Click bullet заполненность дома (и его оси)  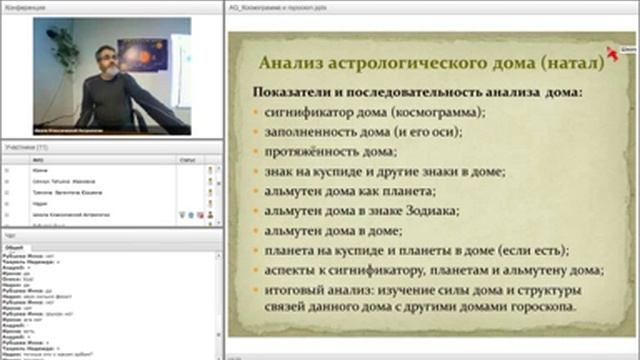click(x=363, y=132)
